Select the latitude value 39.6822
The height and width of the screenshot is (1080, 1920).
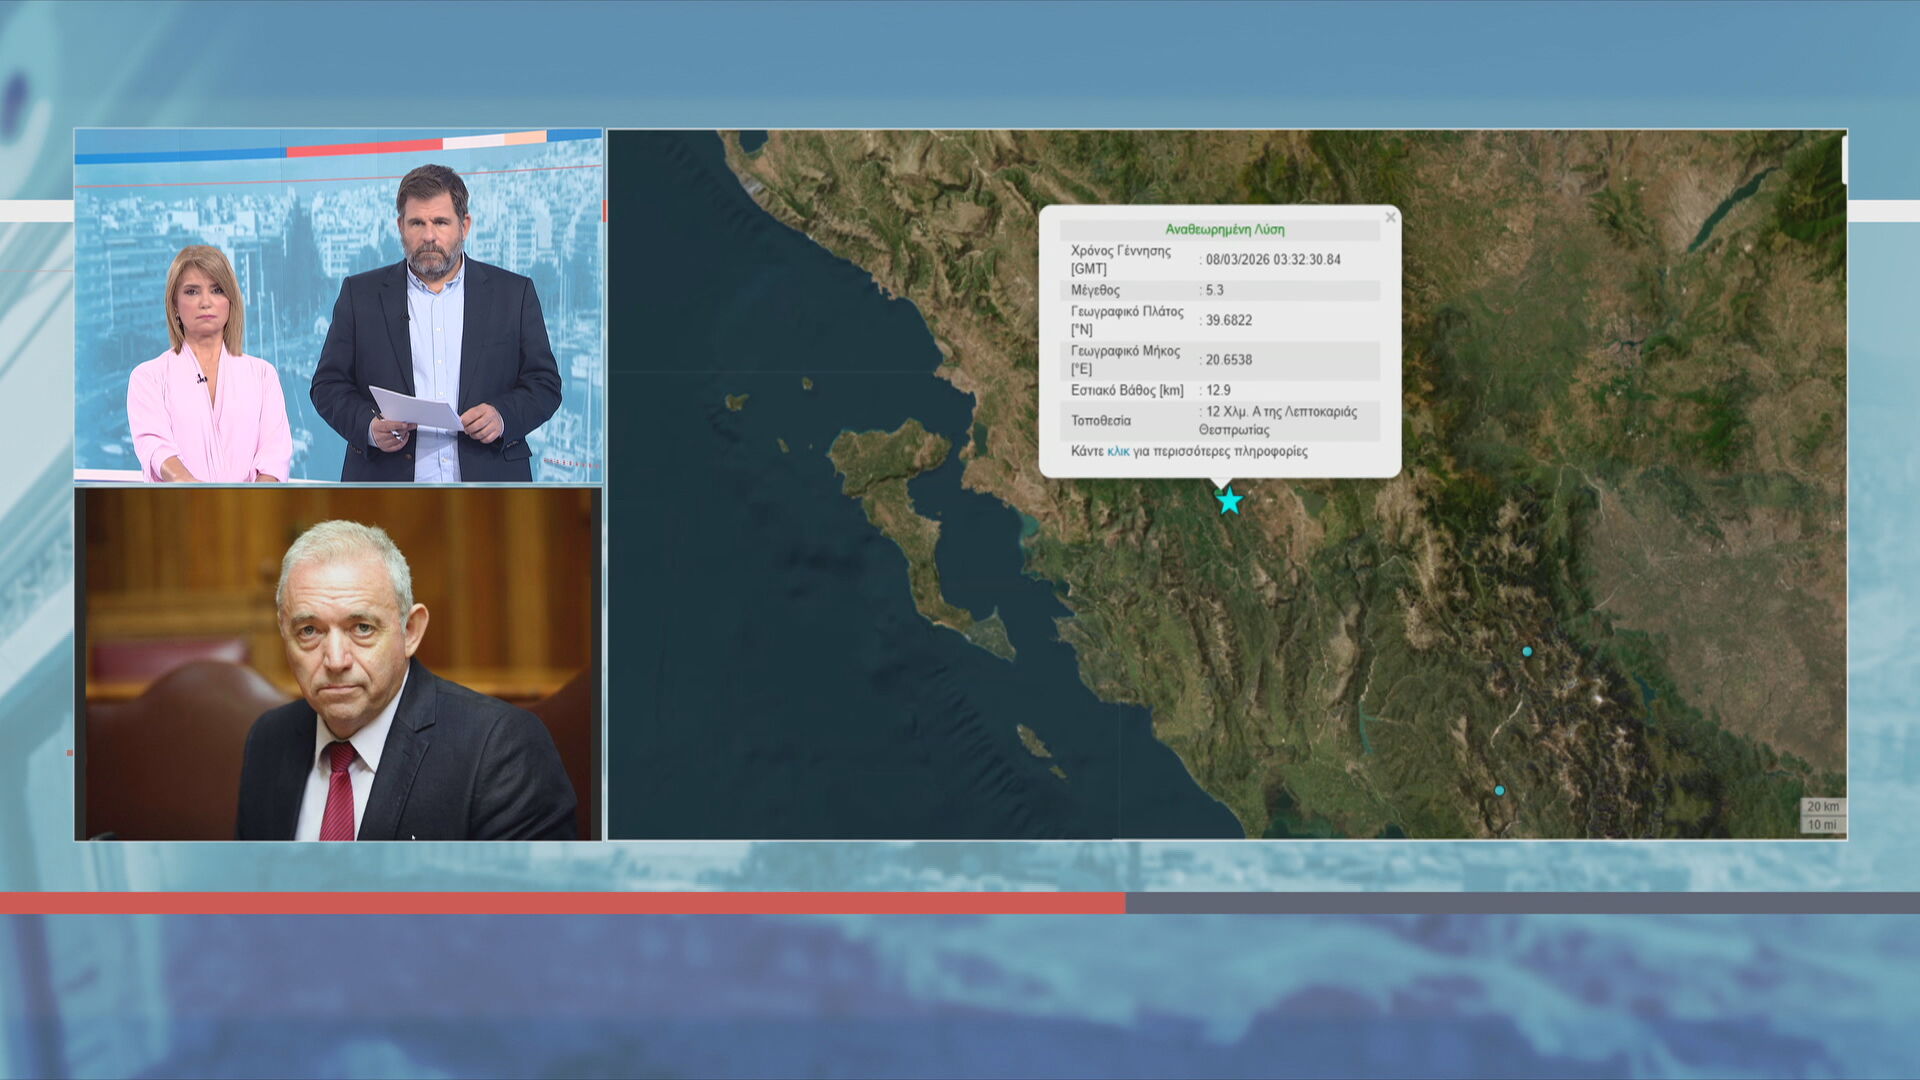(x=1228, y=321)
